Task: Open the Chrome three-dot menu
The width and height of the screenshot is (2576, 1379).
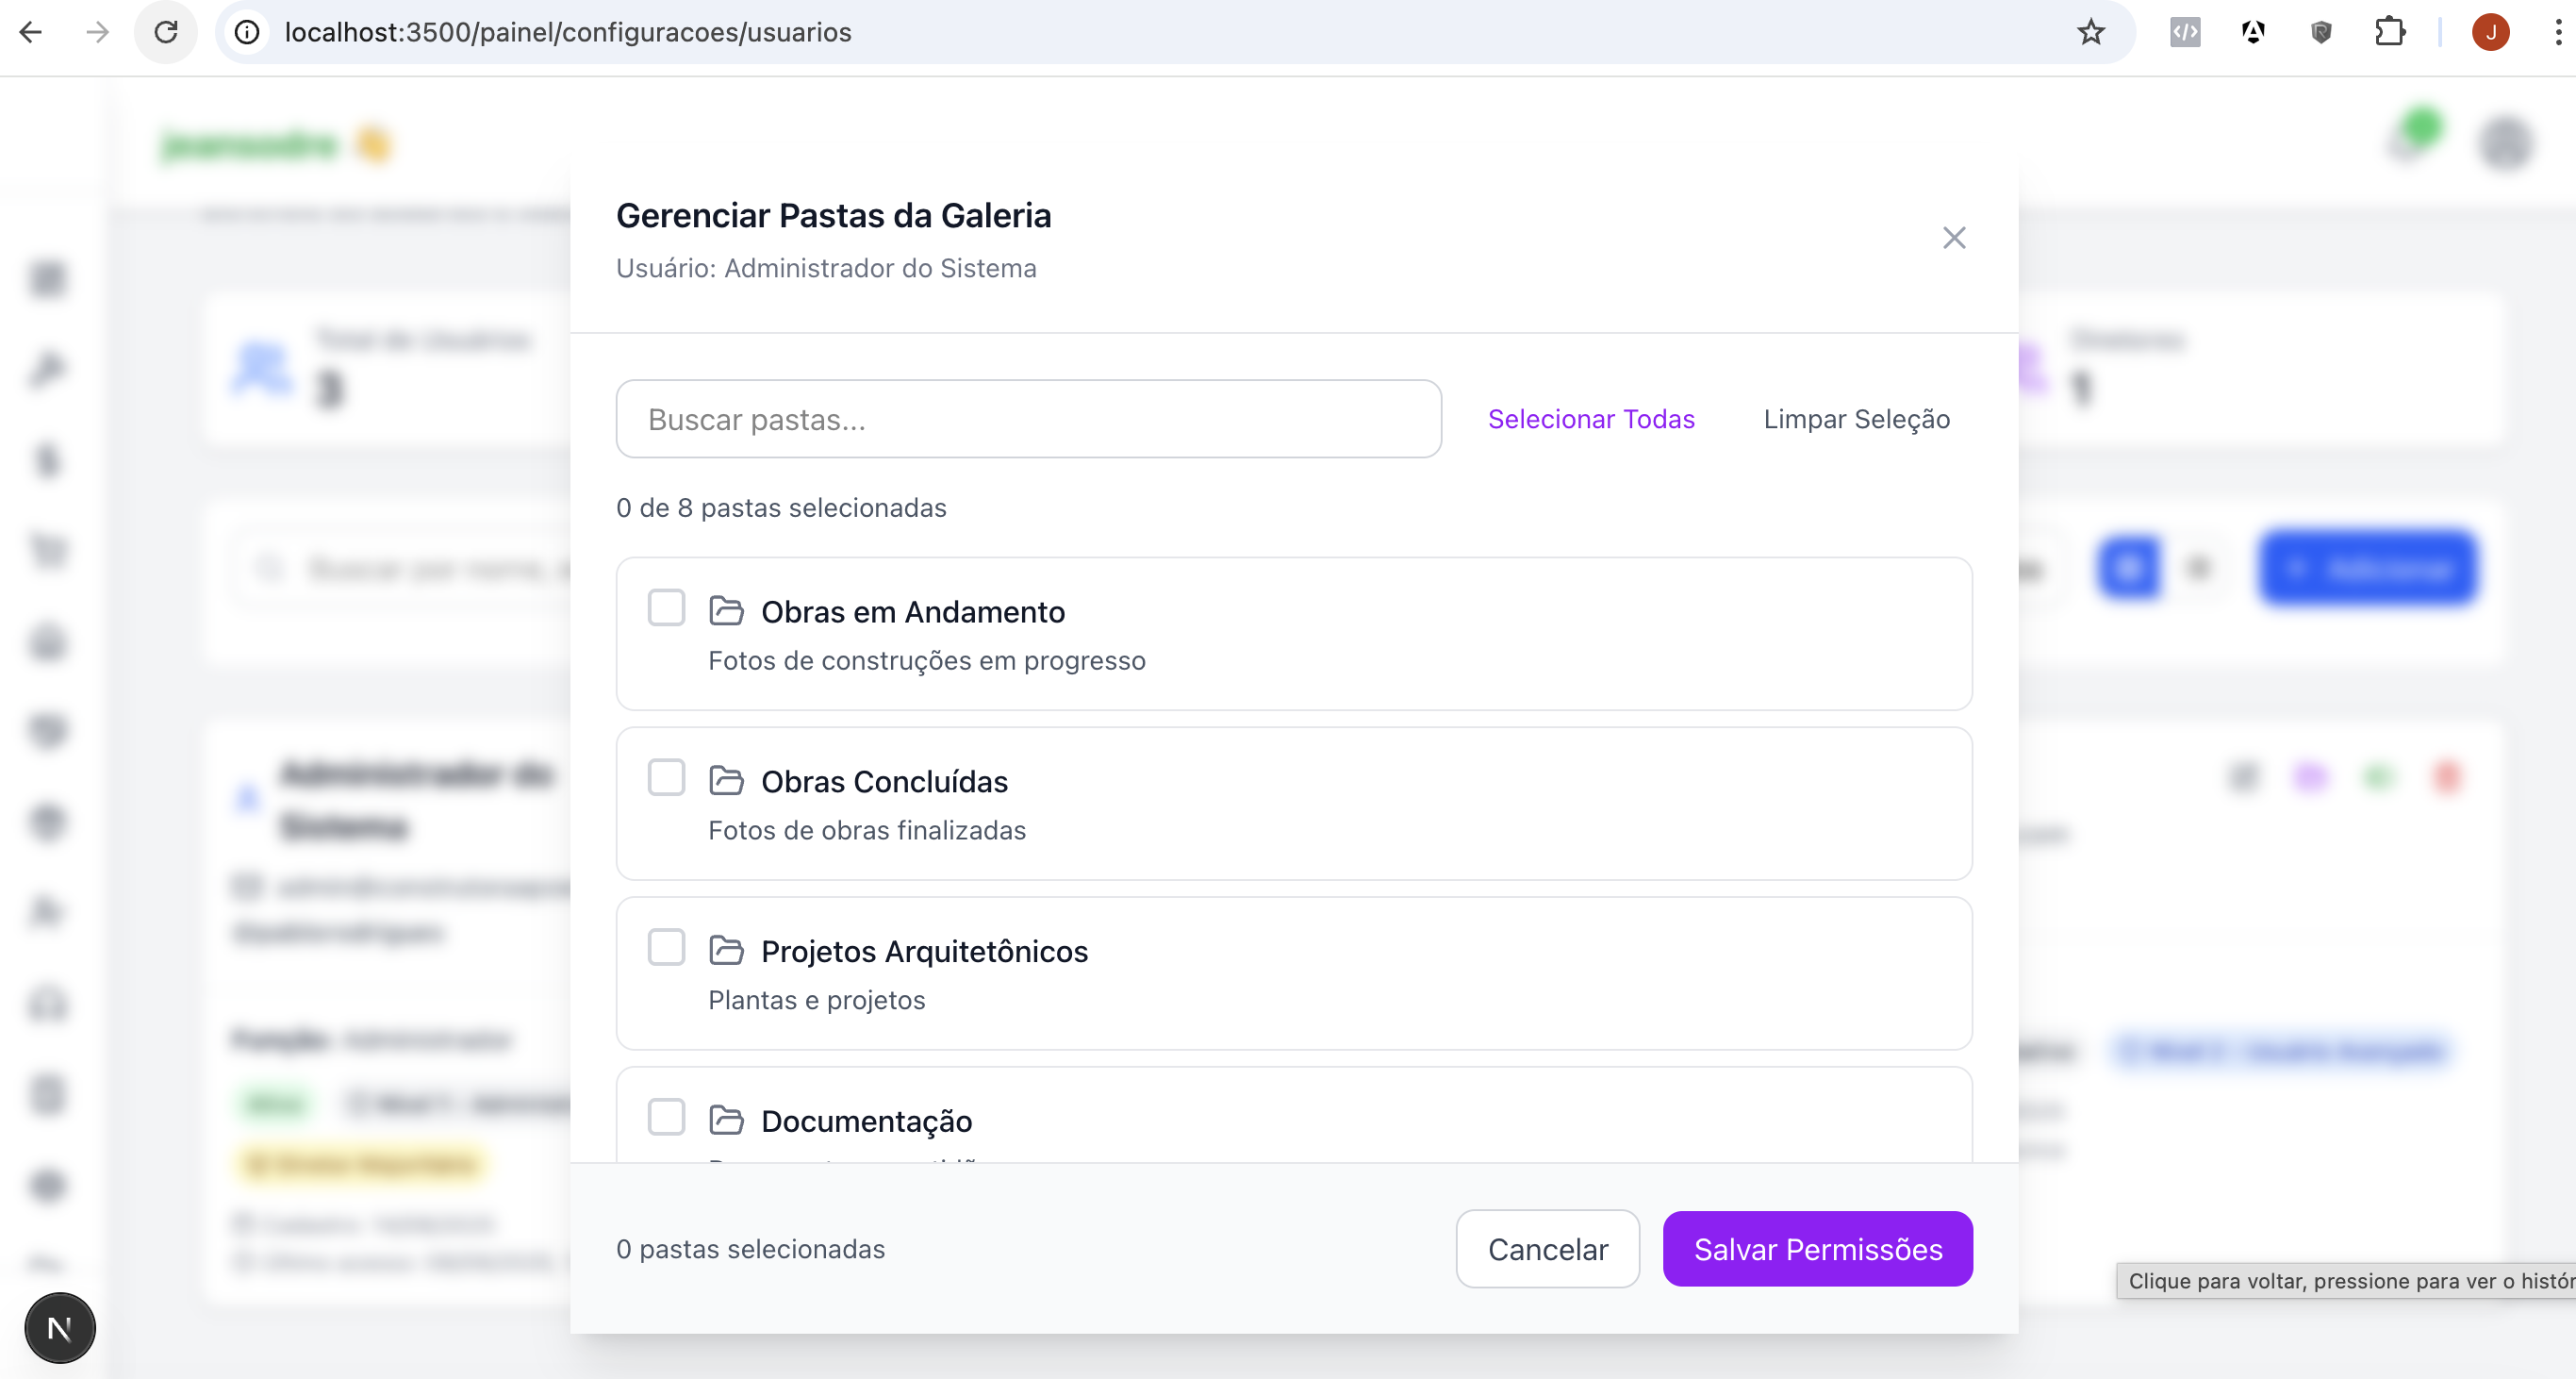Action: (2558, 32)
